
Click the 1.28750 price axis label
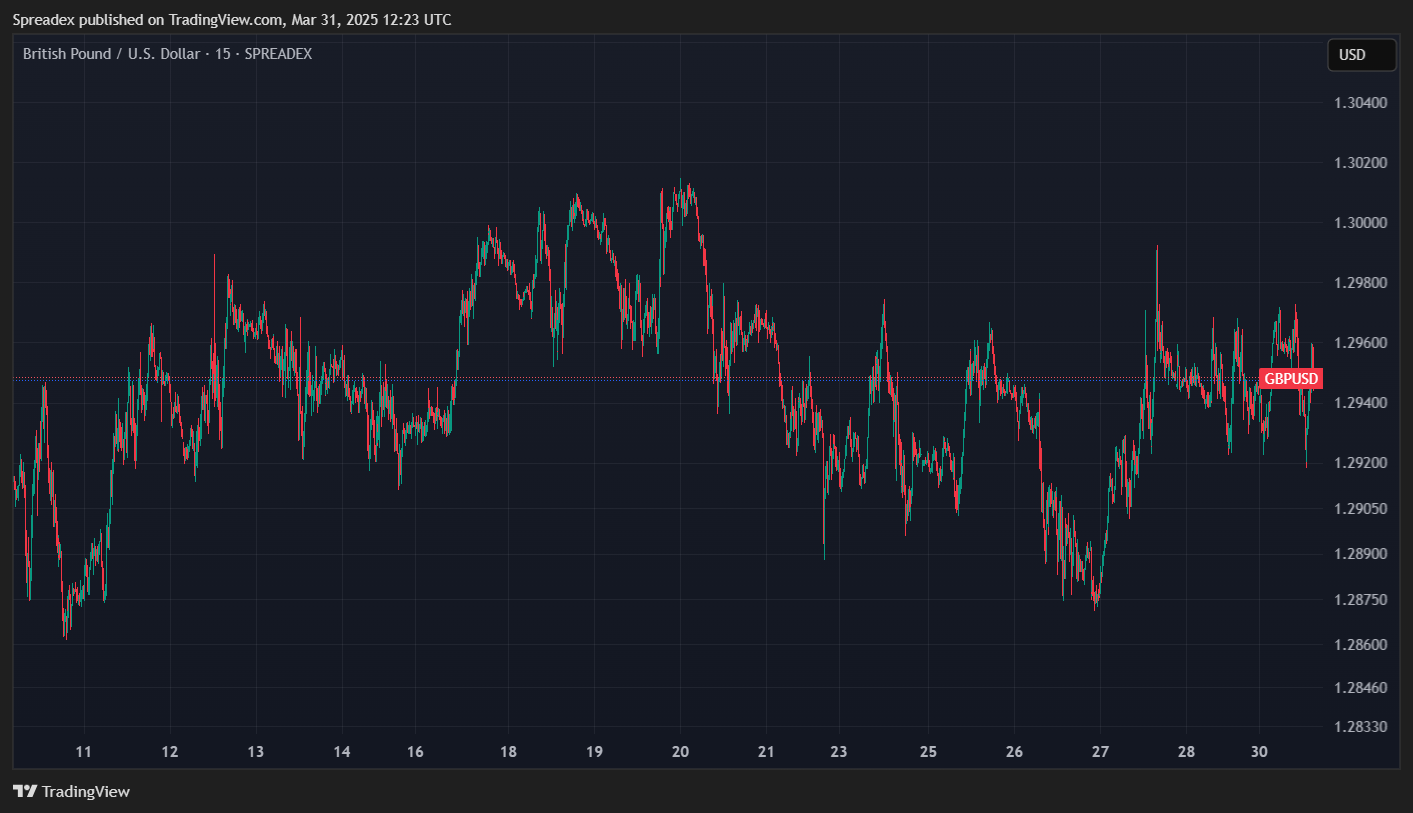pos(1361,599)
